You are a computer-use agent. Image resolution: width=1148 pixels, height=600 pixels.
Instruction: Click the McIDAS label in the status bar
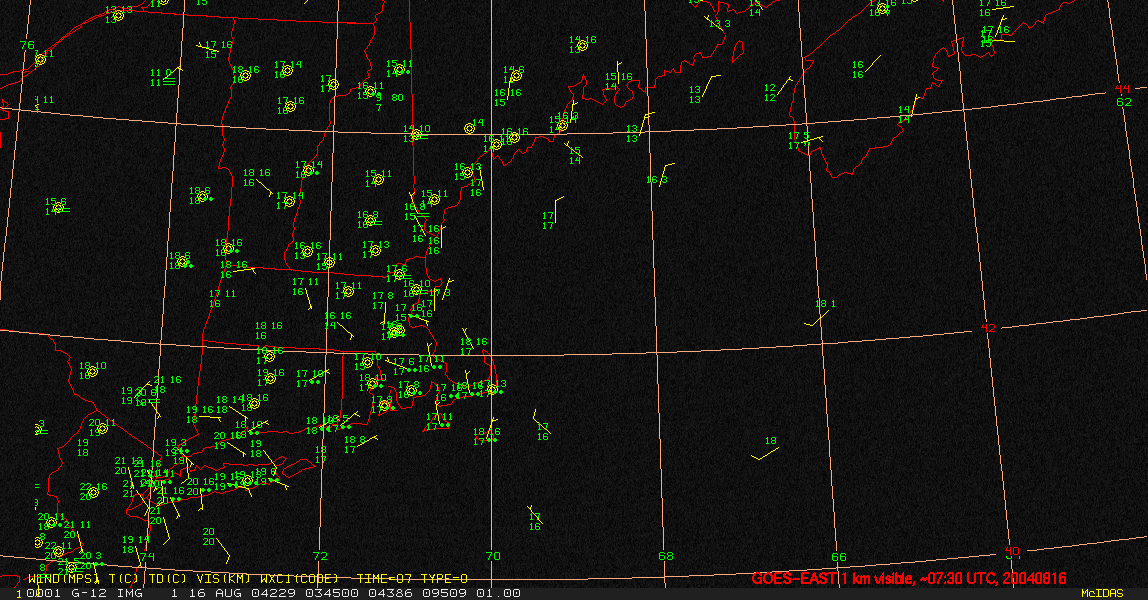click(1102, 593)
